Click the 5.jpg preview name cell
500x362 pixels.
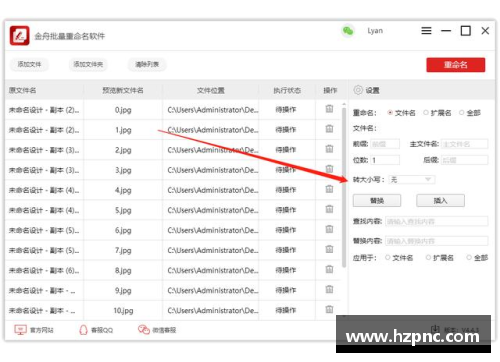pyautogui.click(x=123, y=210)
